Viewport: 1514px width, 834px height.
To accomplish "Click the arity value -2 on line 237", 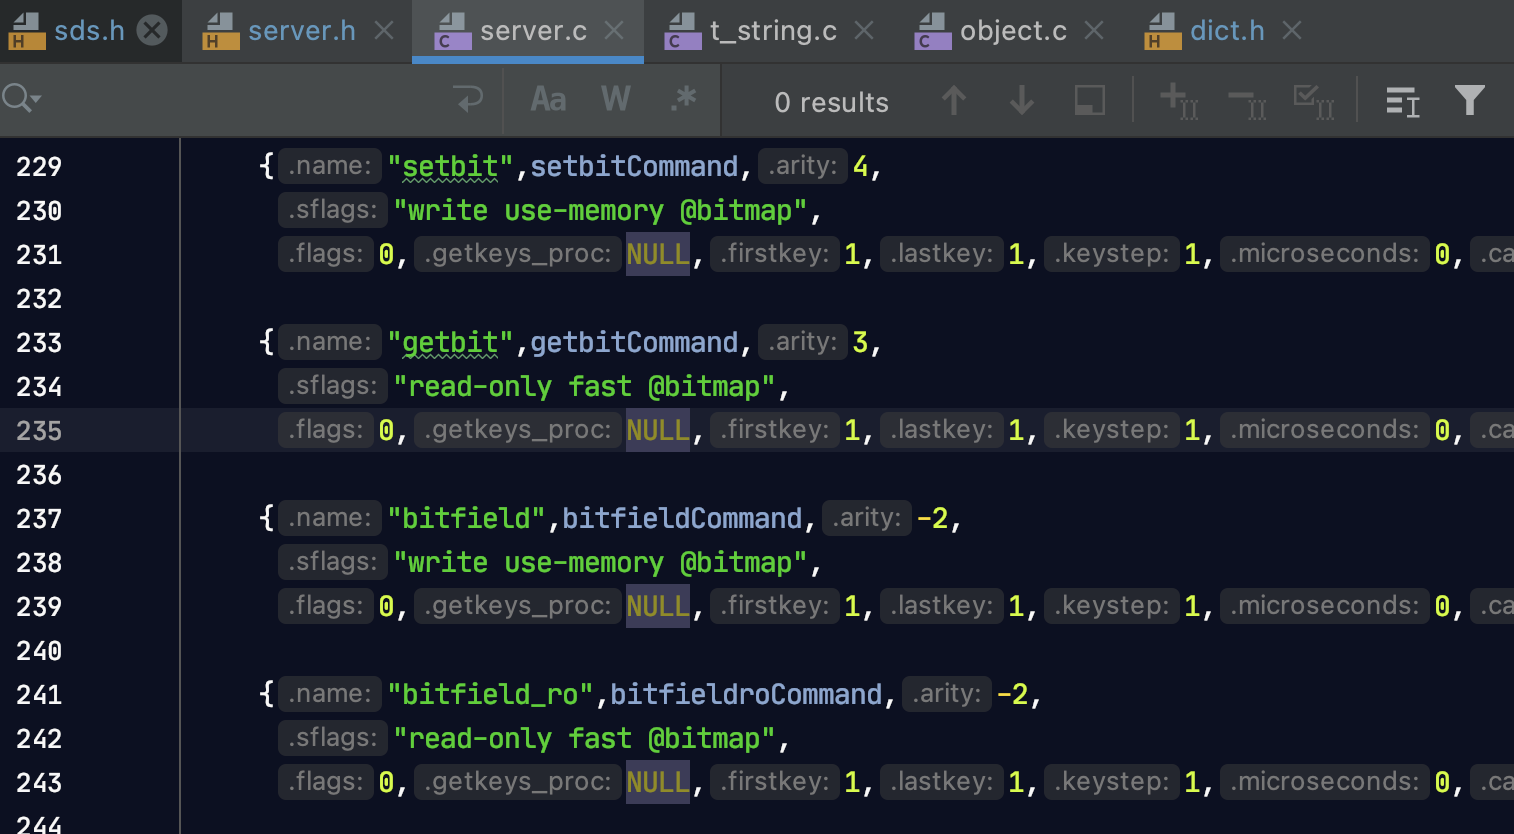I will pyautogui.click(x=932, y=519).
